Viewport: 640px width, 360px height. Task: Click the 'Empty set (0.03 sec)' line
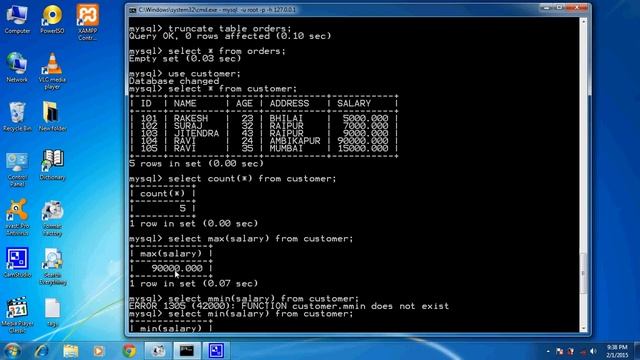[x=185, y=59]
